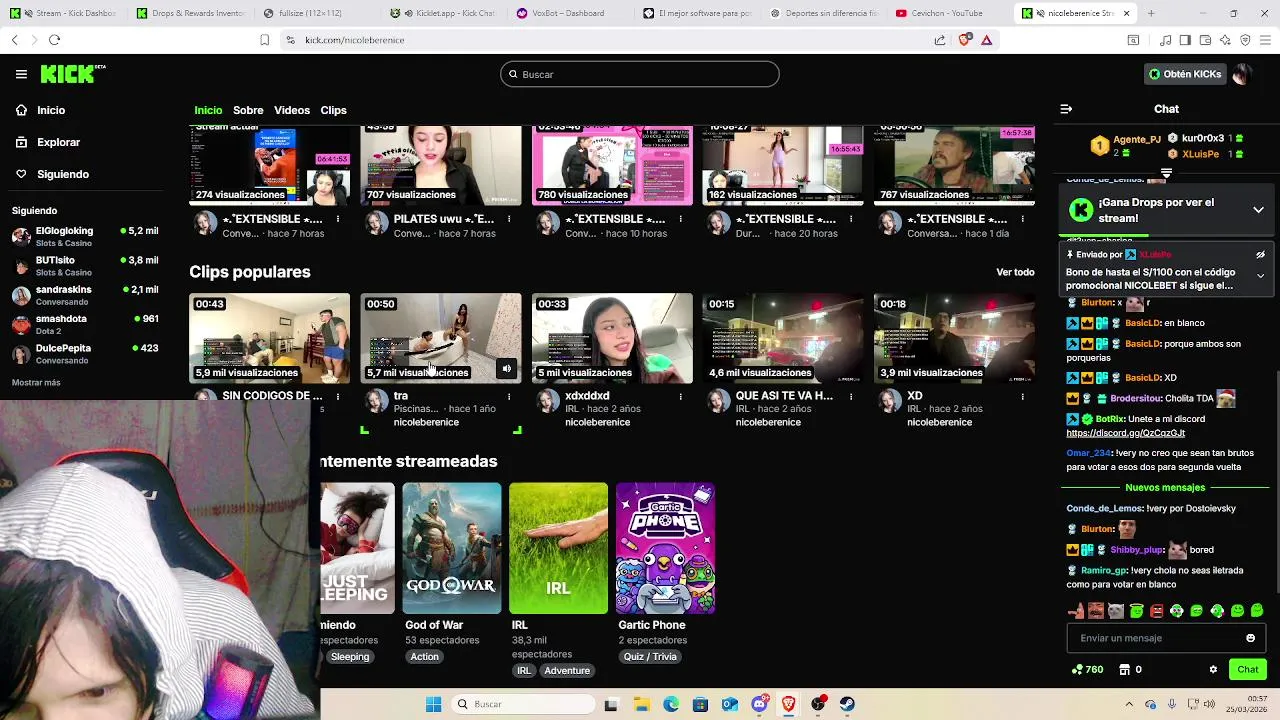Screen dimensions: 1280x720
Task: Open Explorar in the left sidebar
Action: tap(58, 142)
